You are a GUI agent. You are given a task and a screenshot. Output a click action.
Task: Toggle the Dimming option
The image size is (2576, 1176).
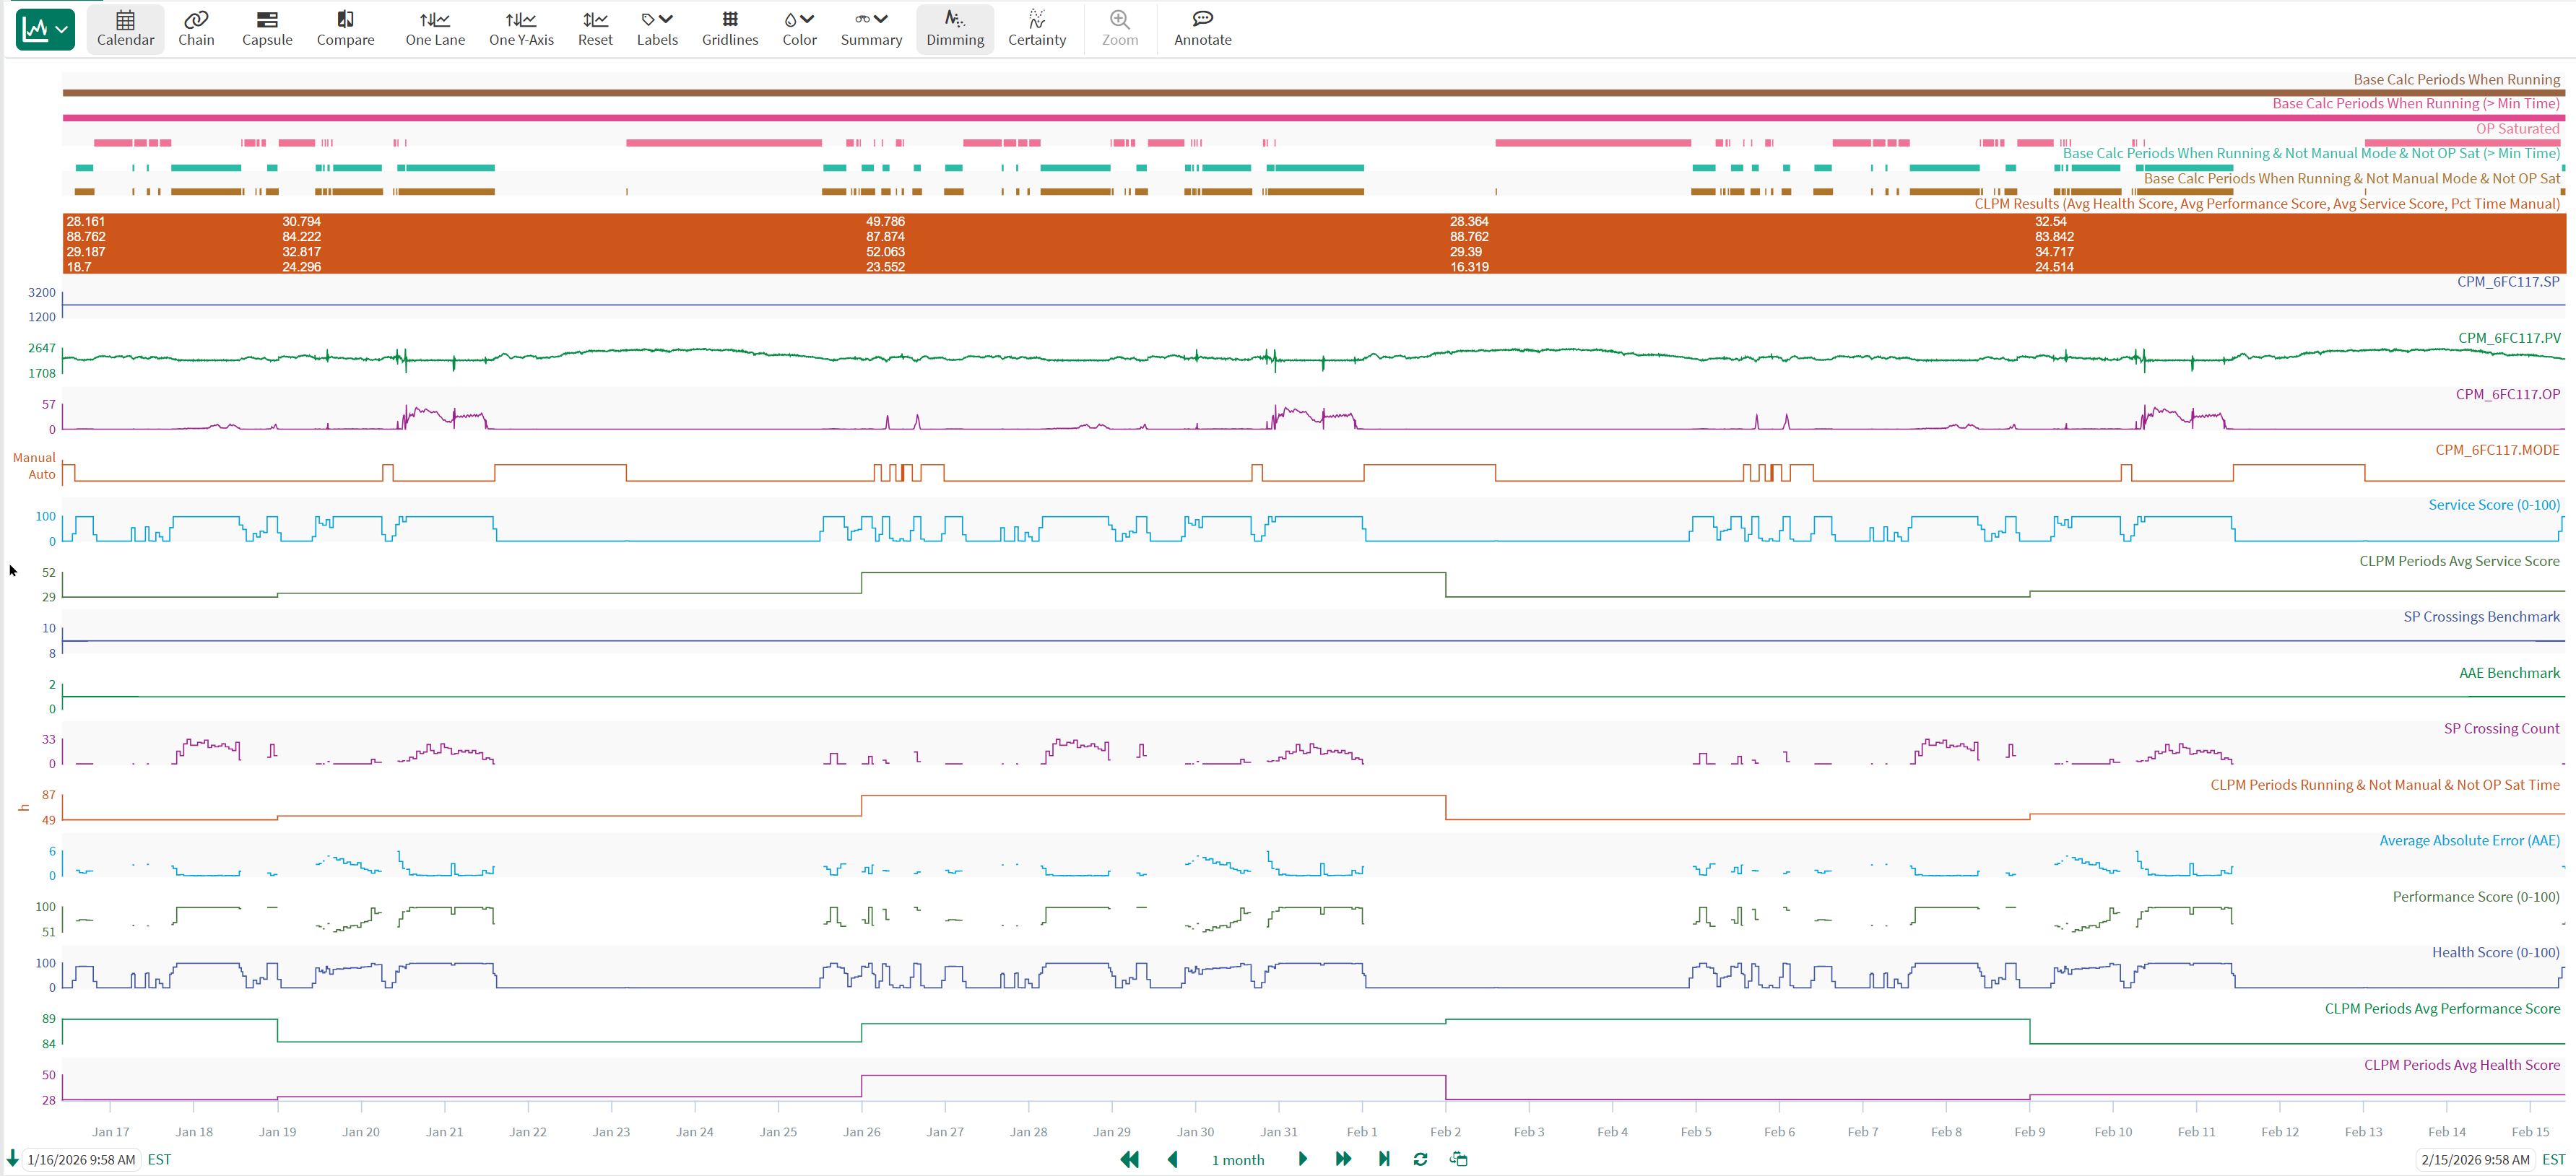[x=955, y=29]
